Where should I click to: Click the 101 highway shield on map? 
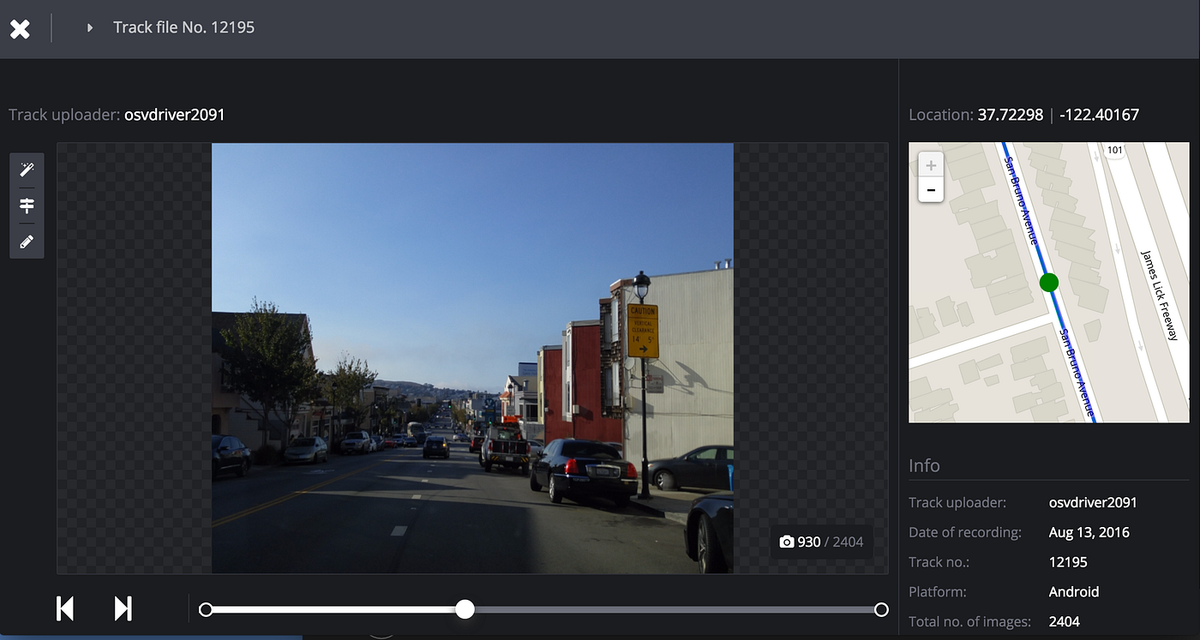[x=1113, y=150]
